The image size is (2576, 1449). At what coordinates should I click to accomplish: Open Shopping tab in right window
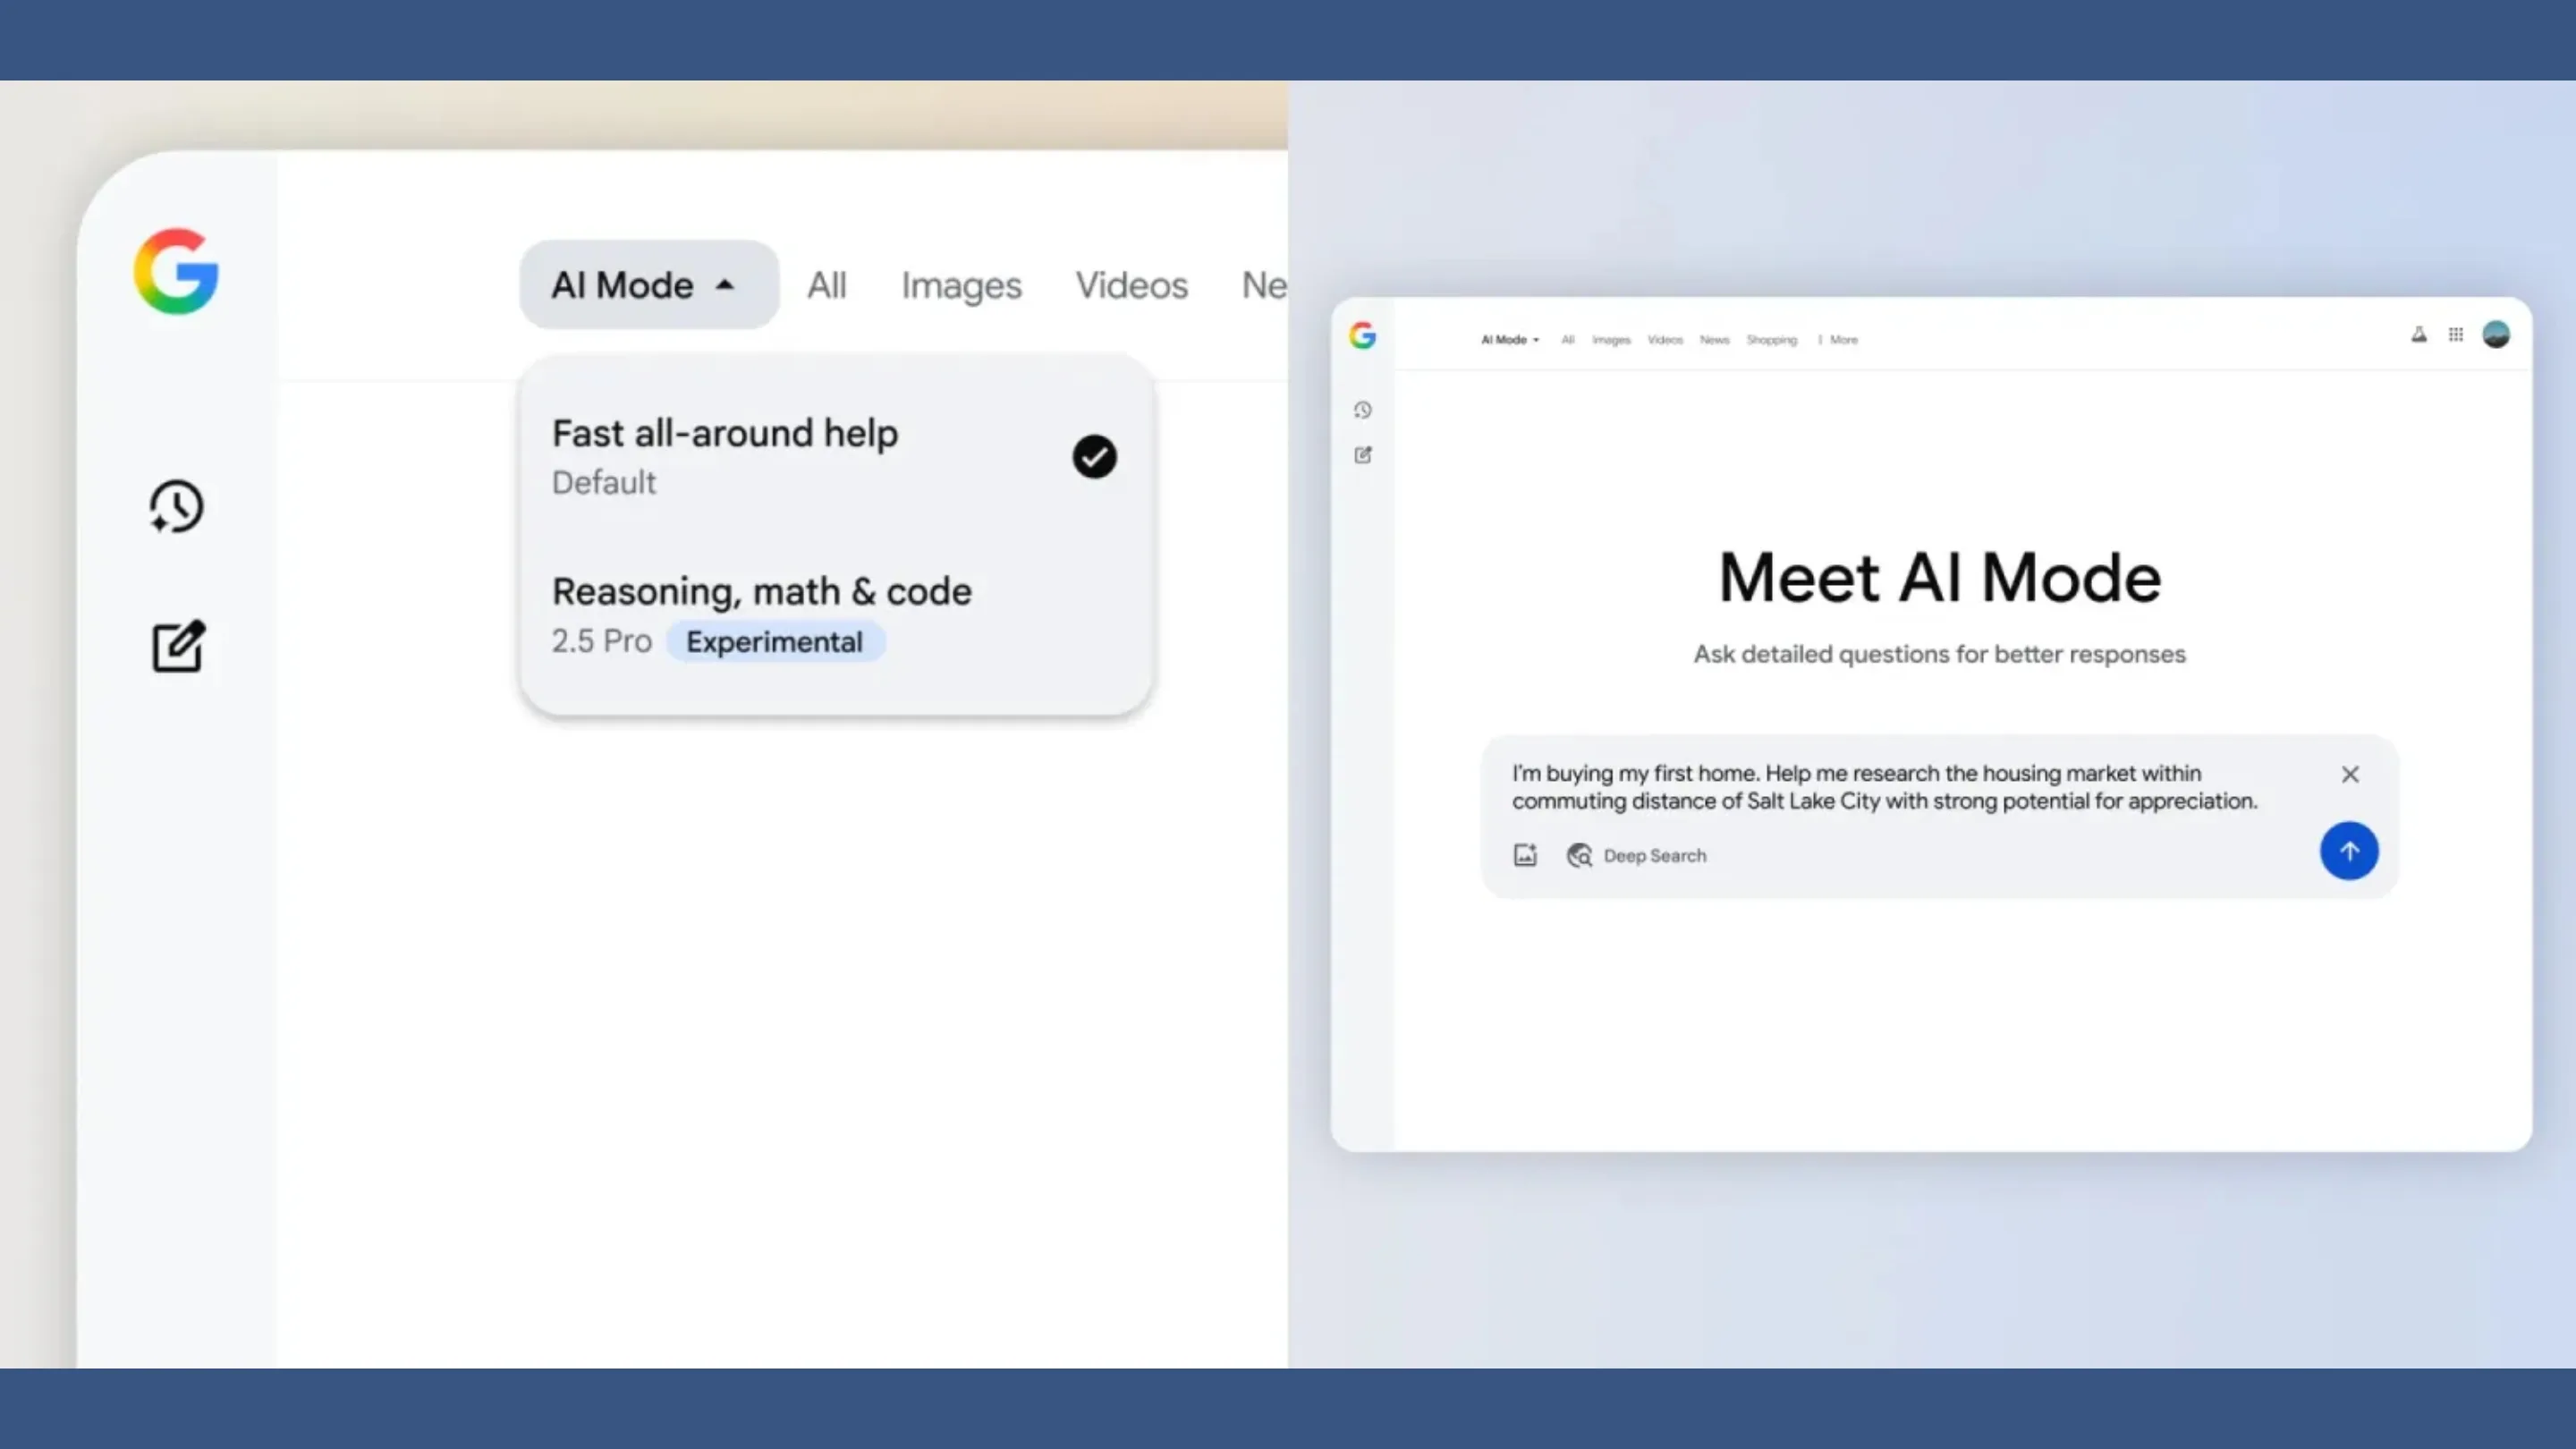[x=1771, y=340]
